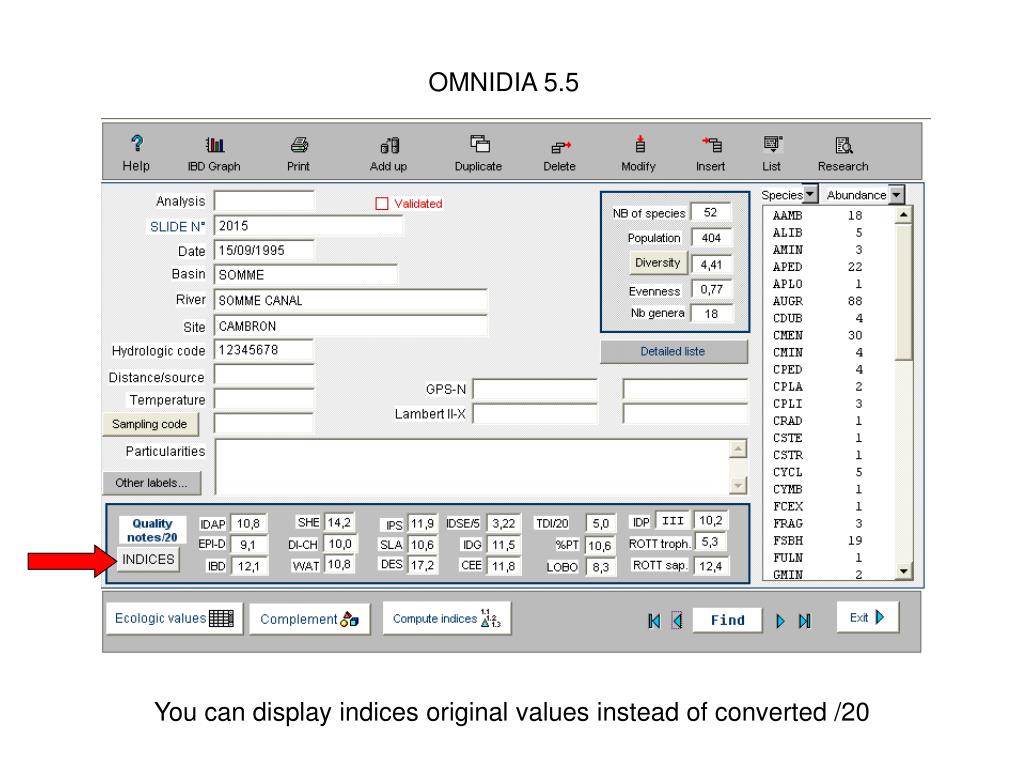
Task: Toggle the Validated checkbox
Action: (x=382, y=204)
